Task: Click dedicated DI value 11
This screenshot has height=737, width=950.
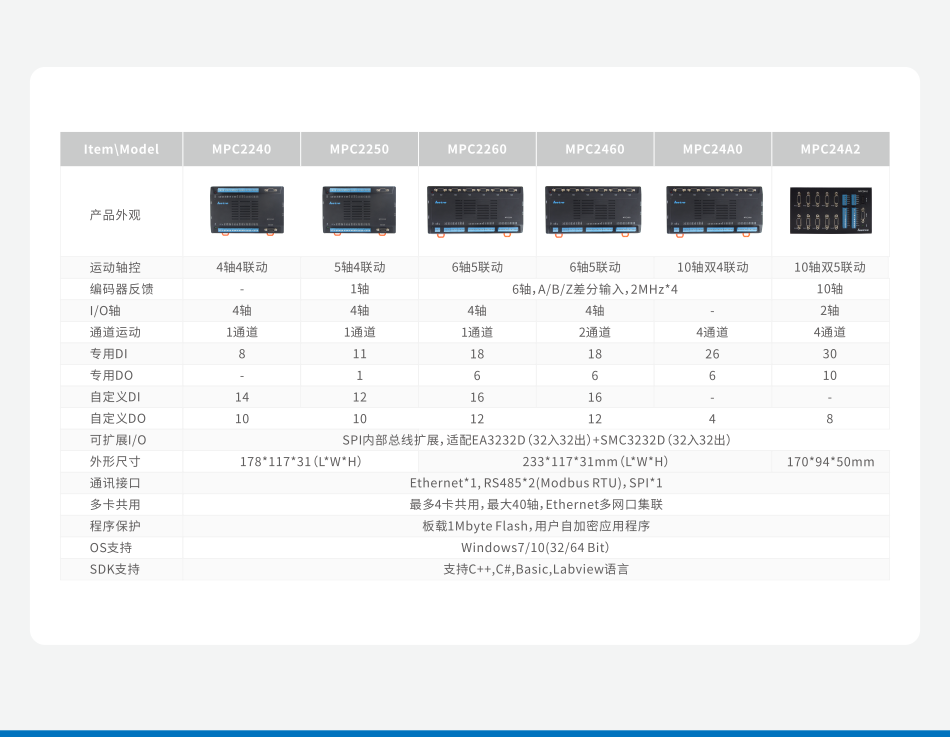Action: pos(359,354)
